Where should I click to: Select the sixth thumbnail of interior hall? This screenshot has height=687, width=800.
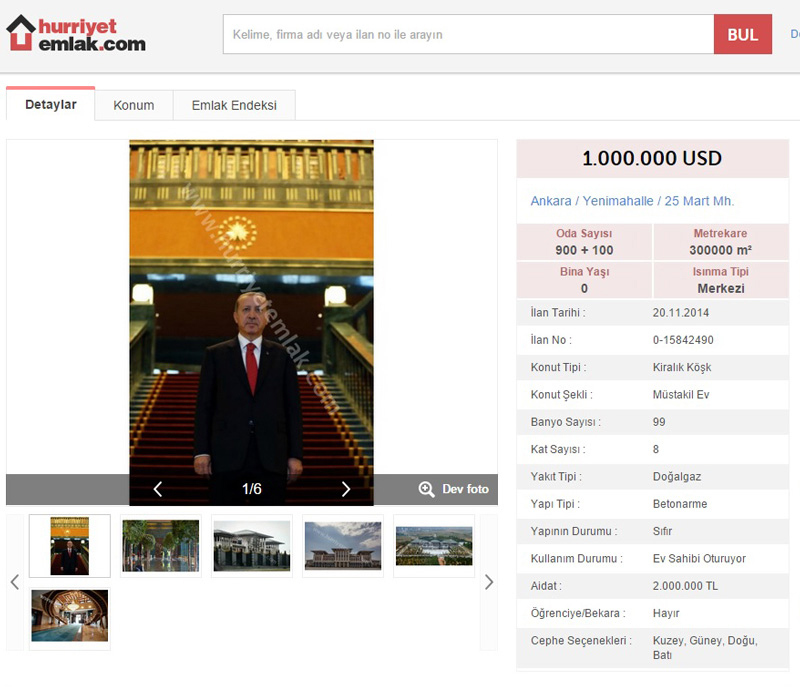[x=70, y=616]
